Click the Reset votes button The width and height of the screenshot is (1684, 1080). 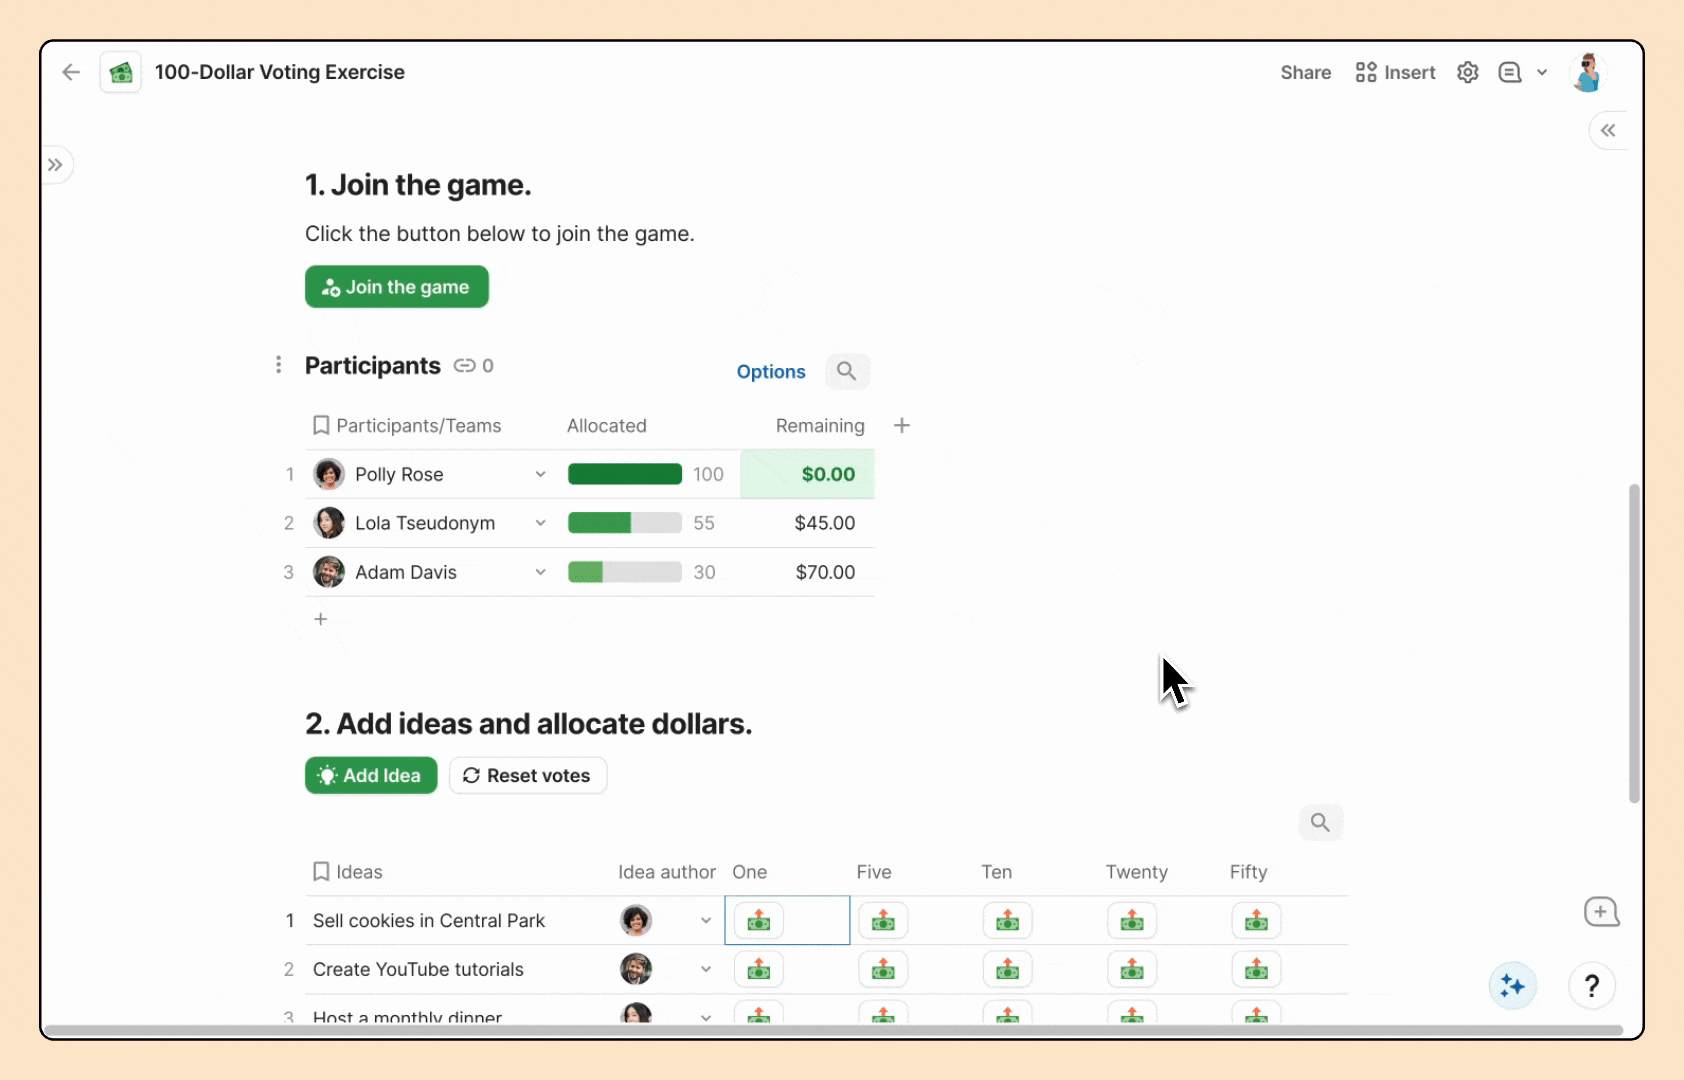(528, 775)
